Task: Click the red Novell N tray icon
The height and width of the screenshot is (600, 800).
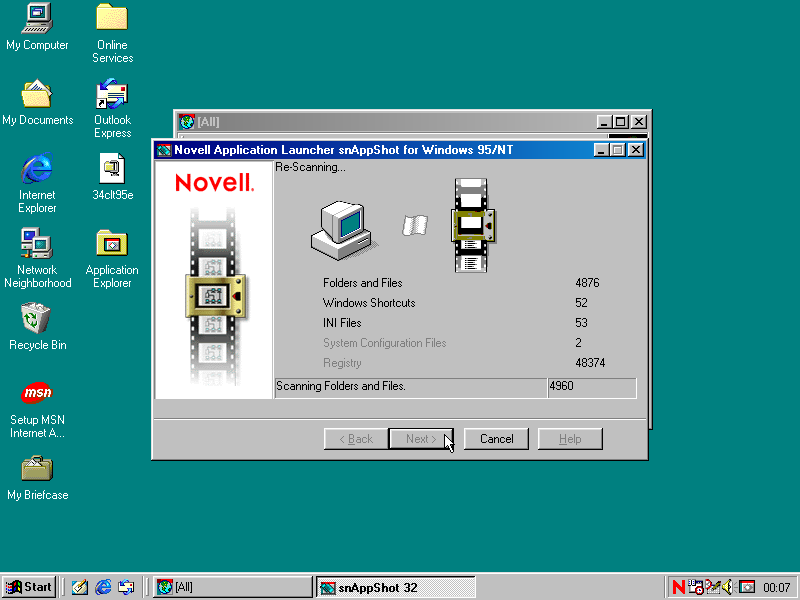Action: [x=679, y=587]
